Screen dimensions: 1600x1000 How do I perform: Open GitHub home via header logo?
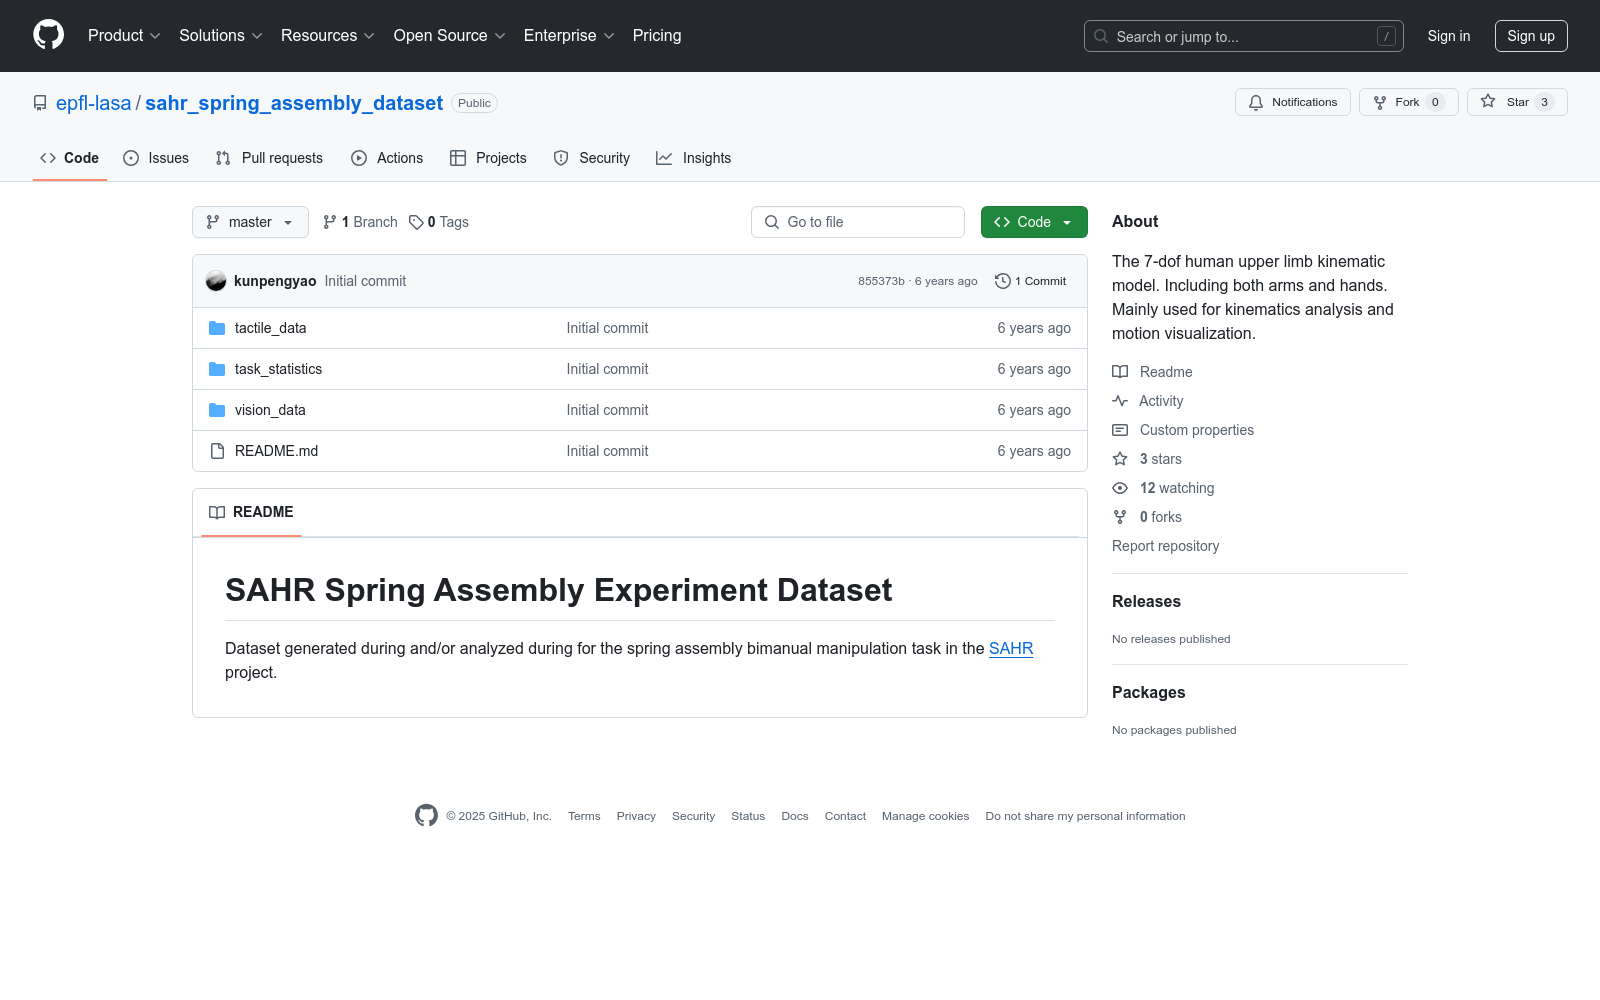[x=48, y=35]
